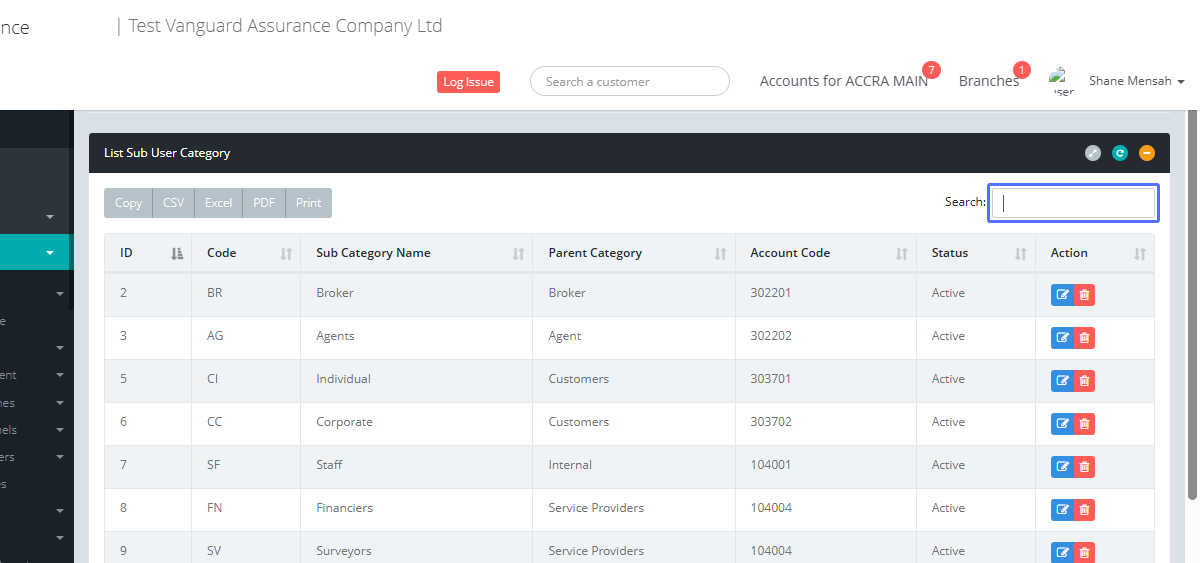1200x563 pixels.
Task: Expand the highlighted teal sidebar menu arrow
Action: point(50,253)
